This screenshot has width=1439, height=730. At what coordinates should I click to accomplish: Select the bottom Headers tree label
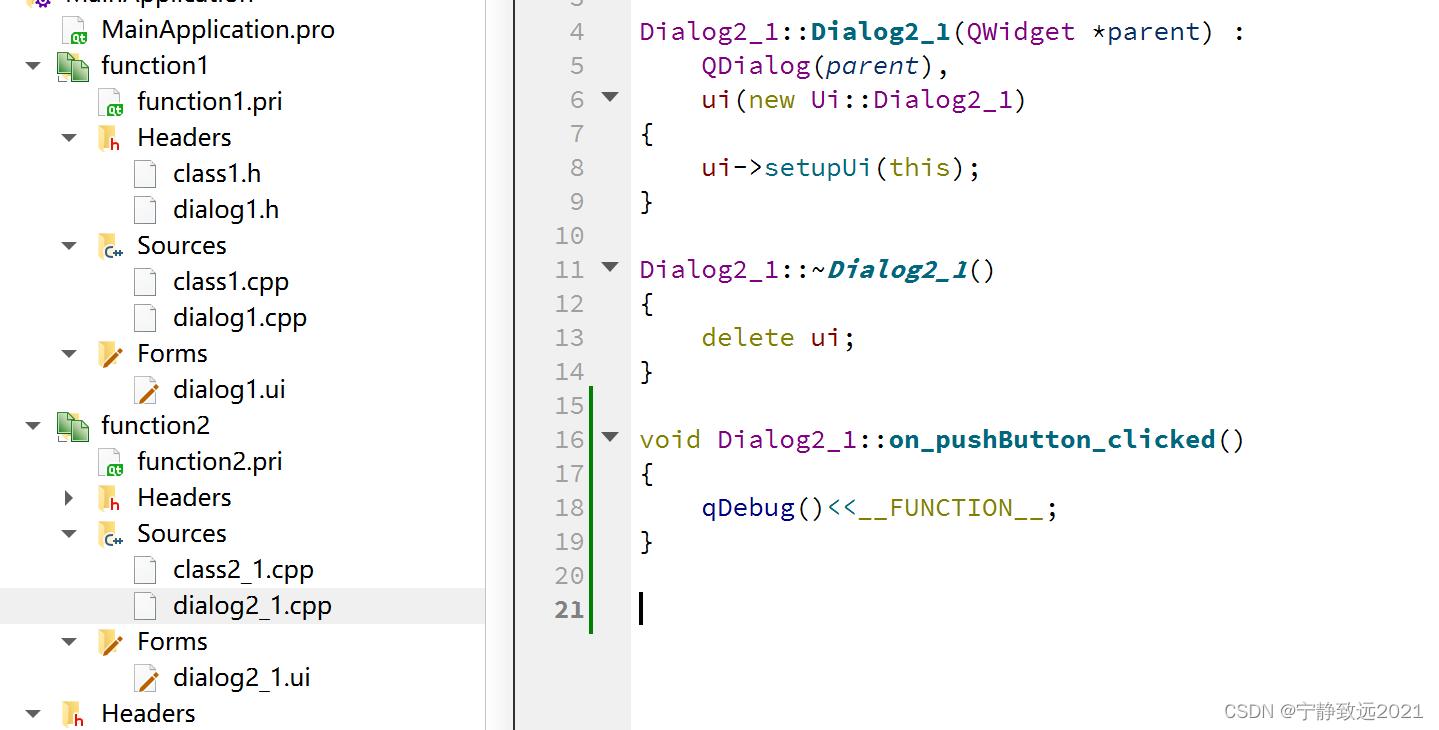click(x=148, y=713)
